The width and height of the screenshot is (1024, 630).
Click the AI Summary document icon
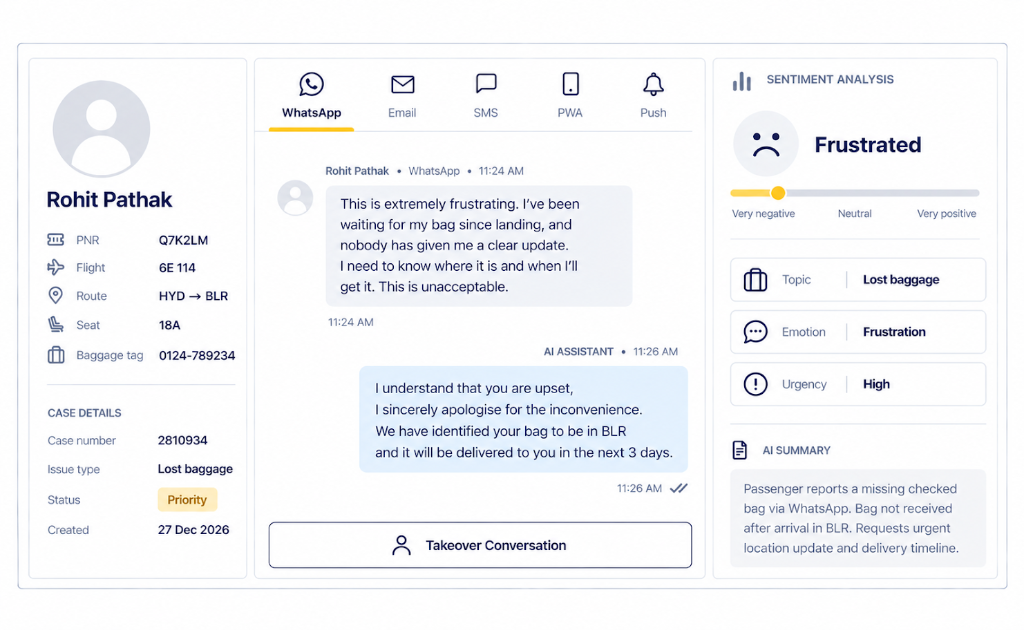tap(739, 450)
